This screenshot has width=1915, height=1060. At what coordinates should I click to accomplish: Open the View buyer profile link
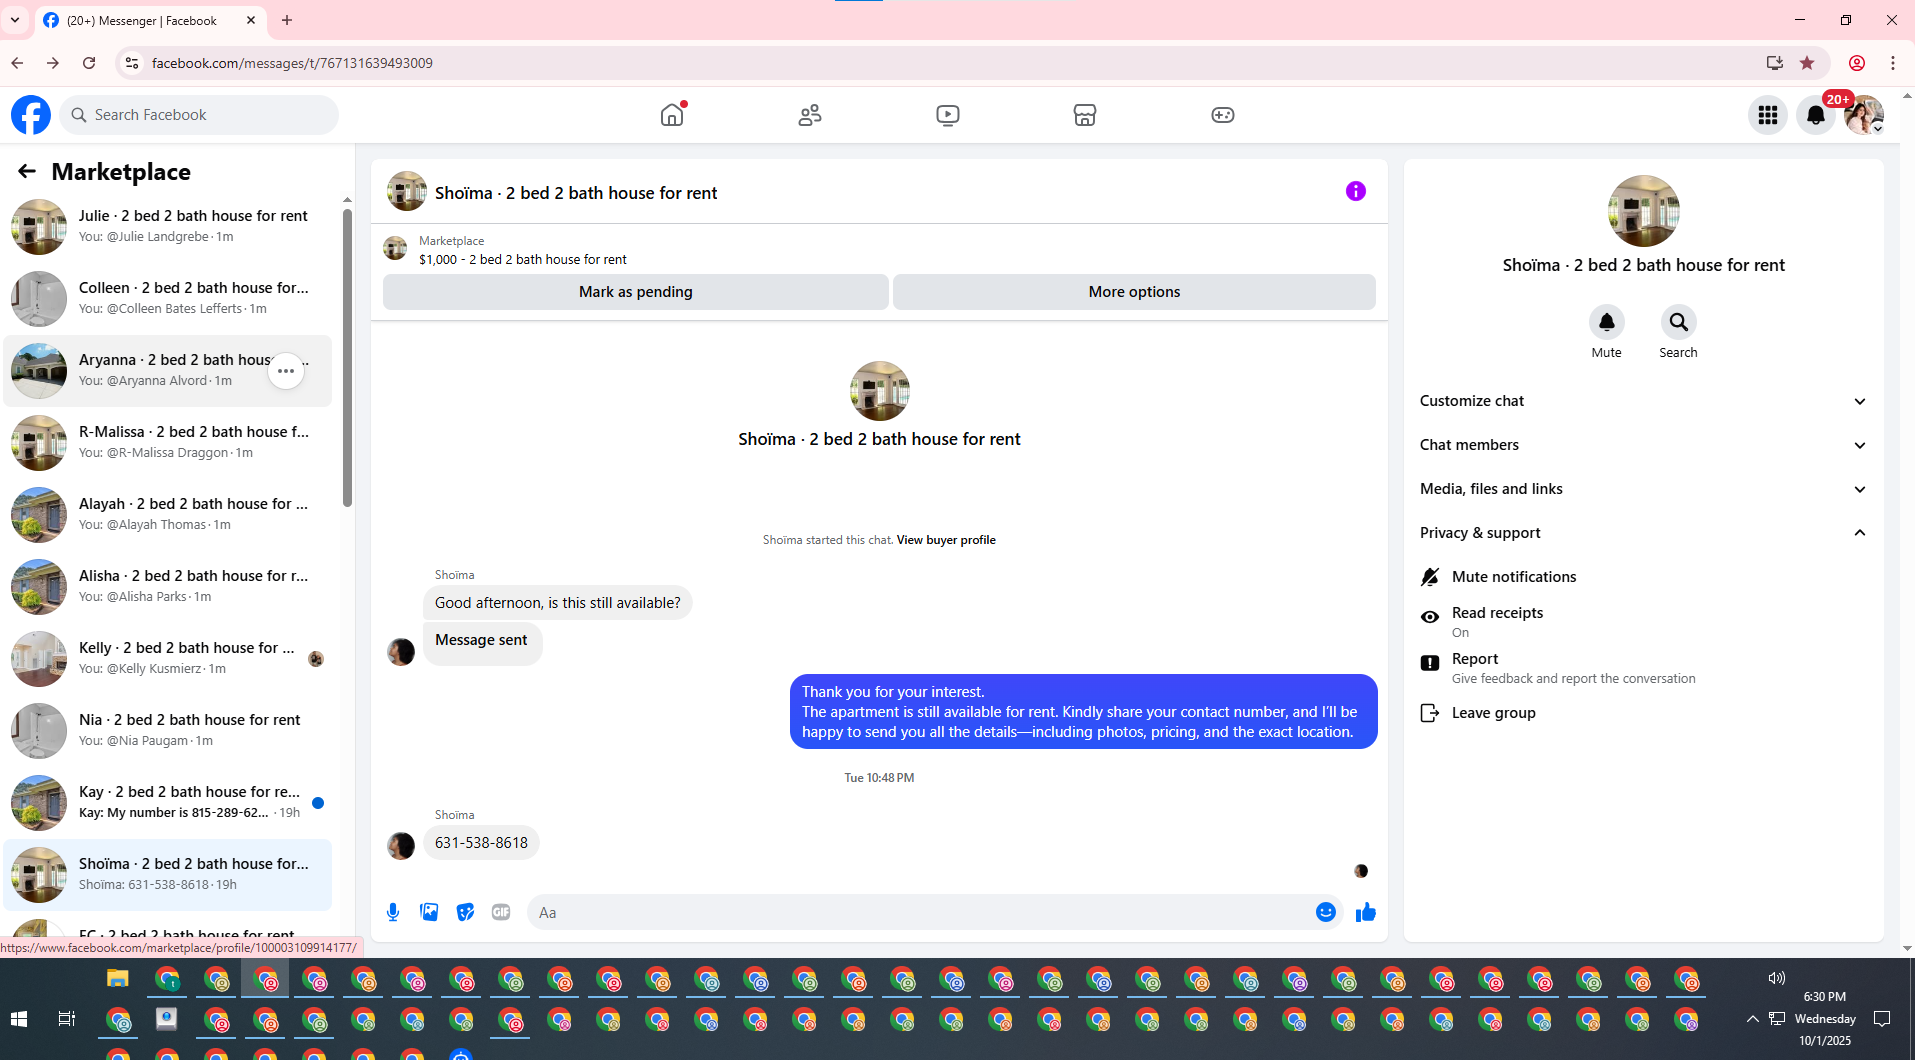(946, 540)
